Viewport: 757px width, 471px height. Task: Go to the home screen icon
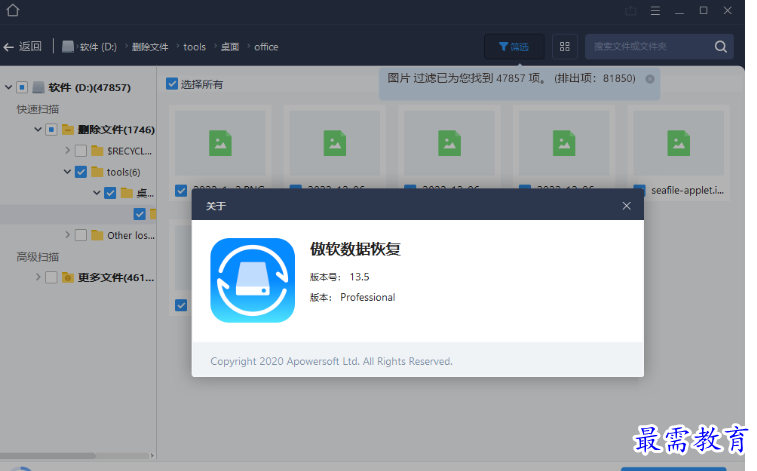pos(13,10)
